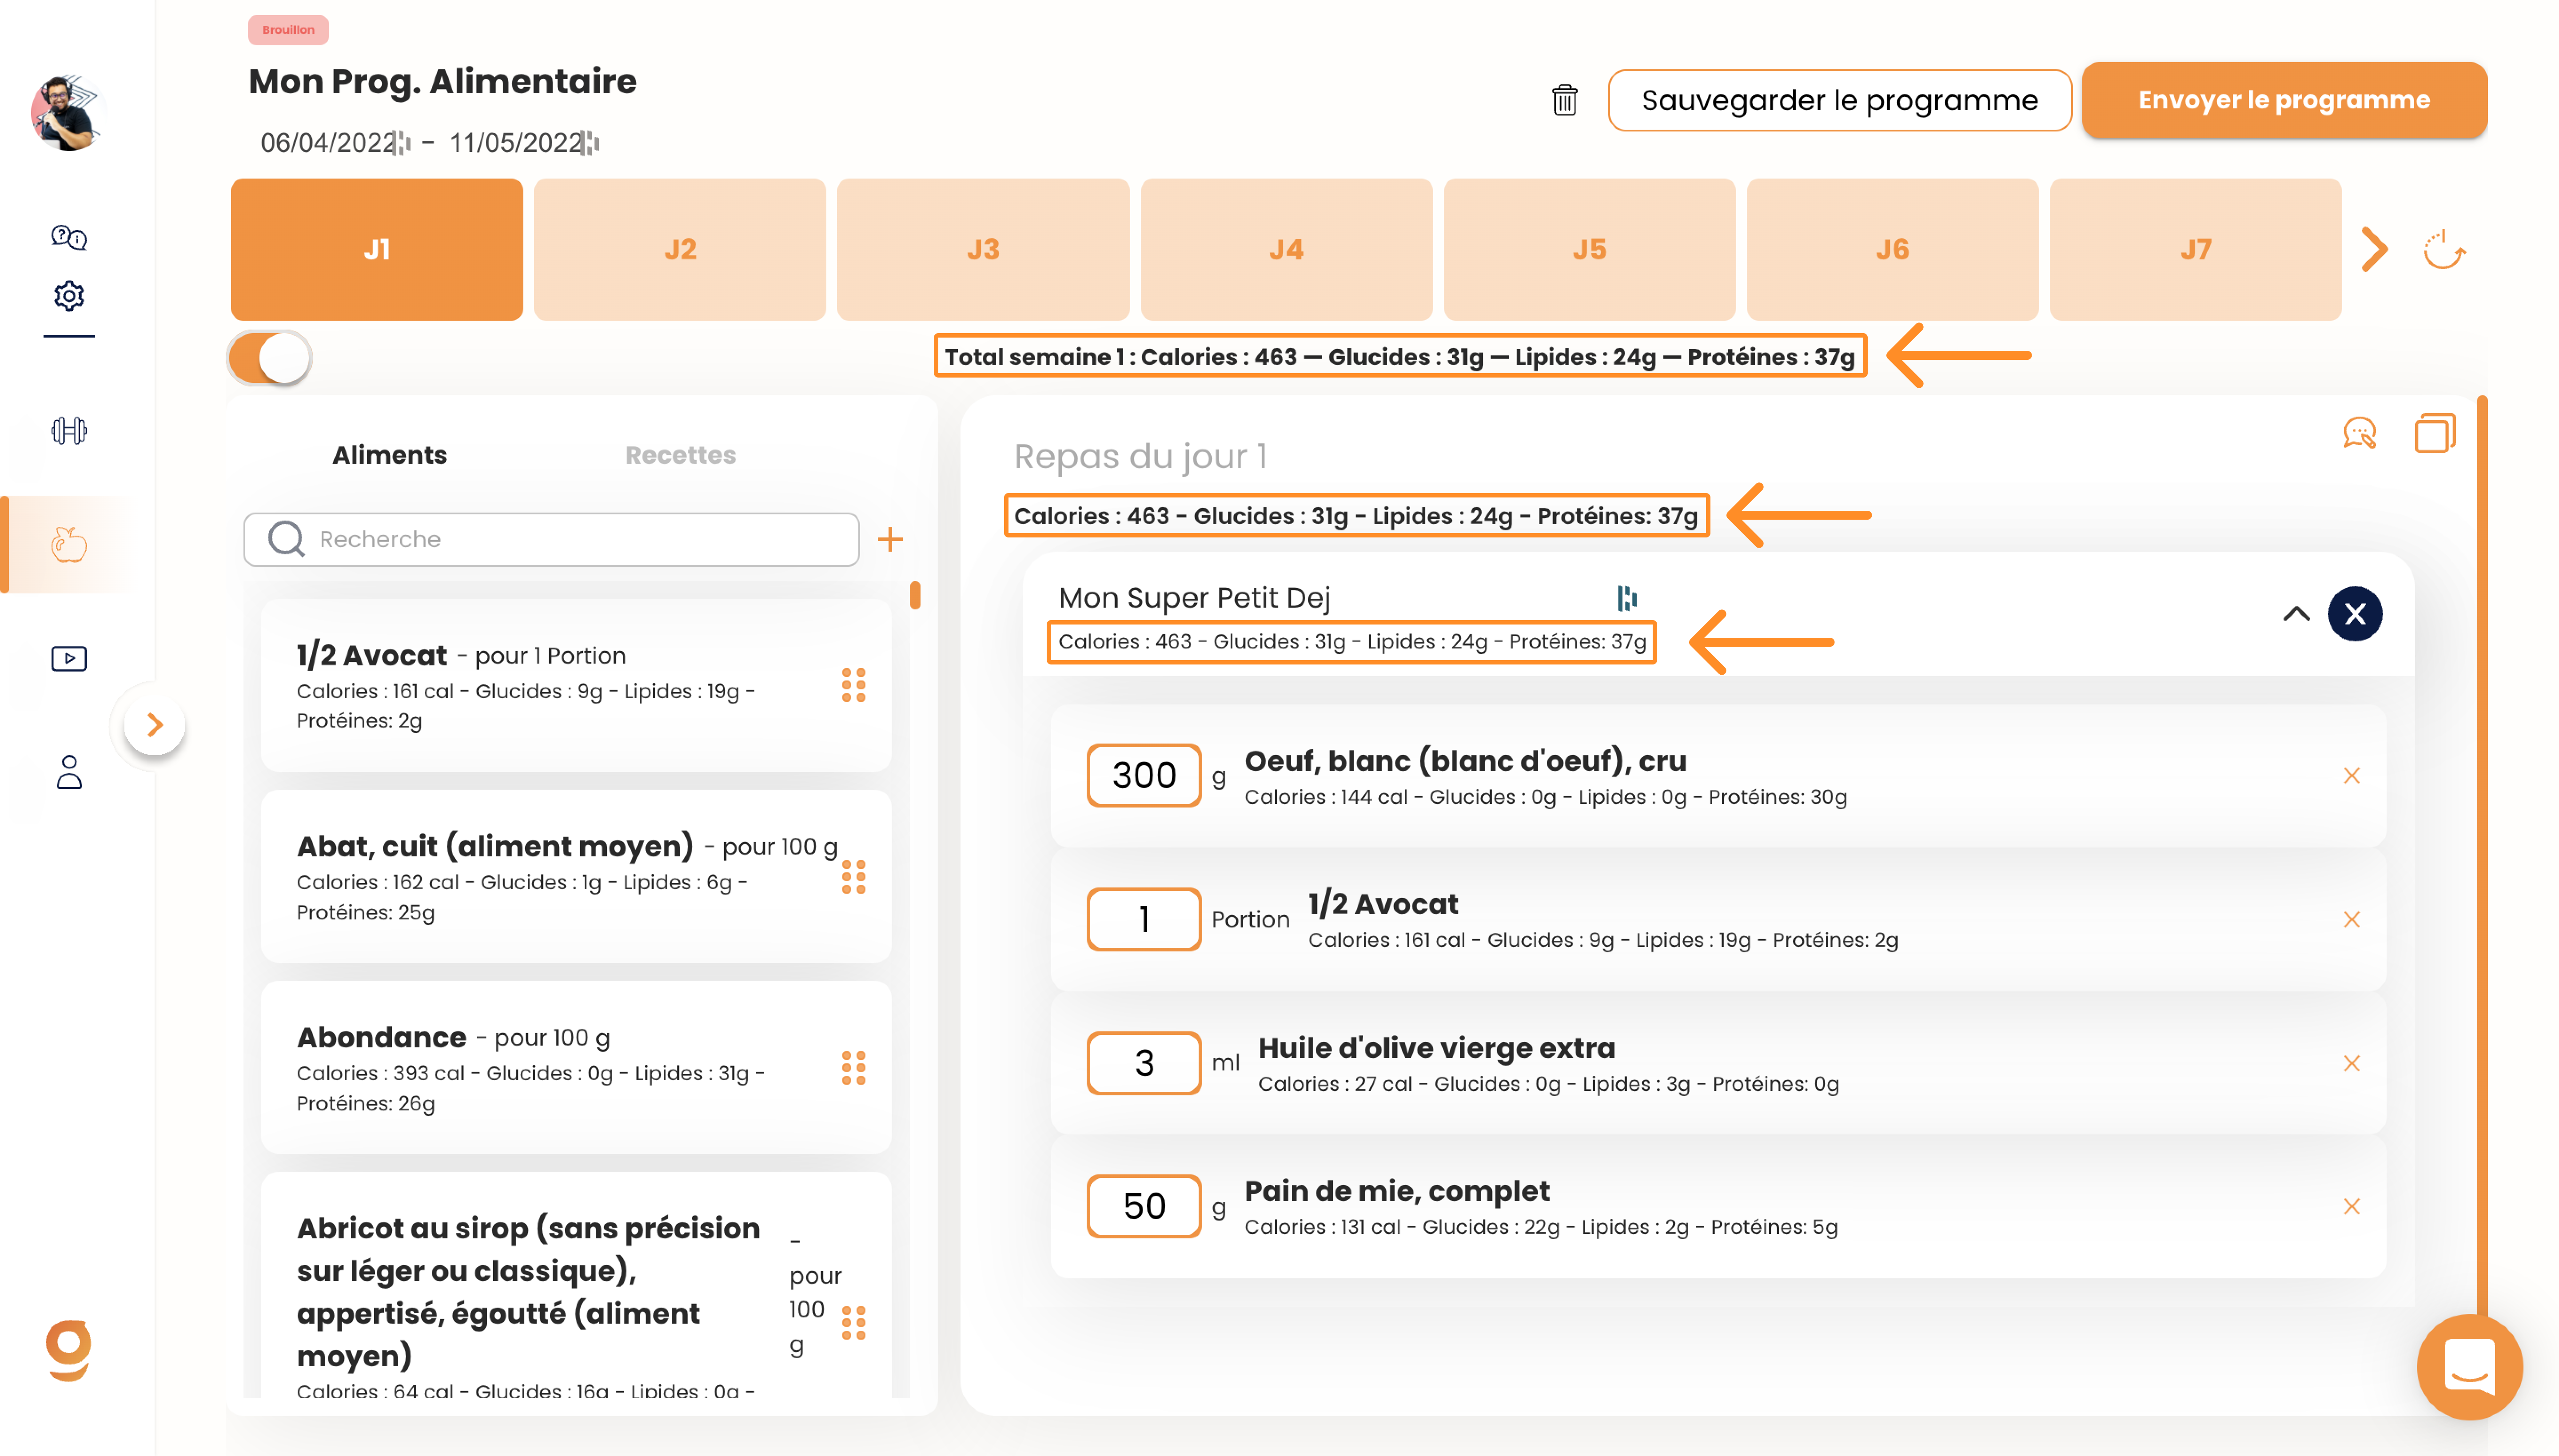Grab the drag handle of Abricot au sirop card
The image size is (2559, 1456).
pyautogui.click(x=853, y=1323)
